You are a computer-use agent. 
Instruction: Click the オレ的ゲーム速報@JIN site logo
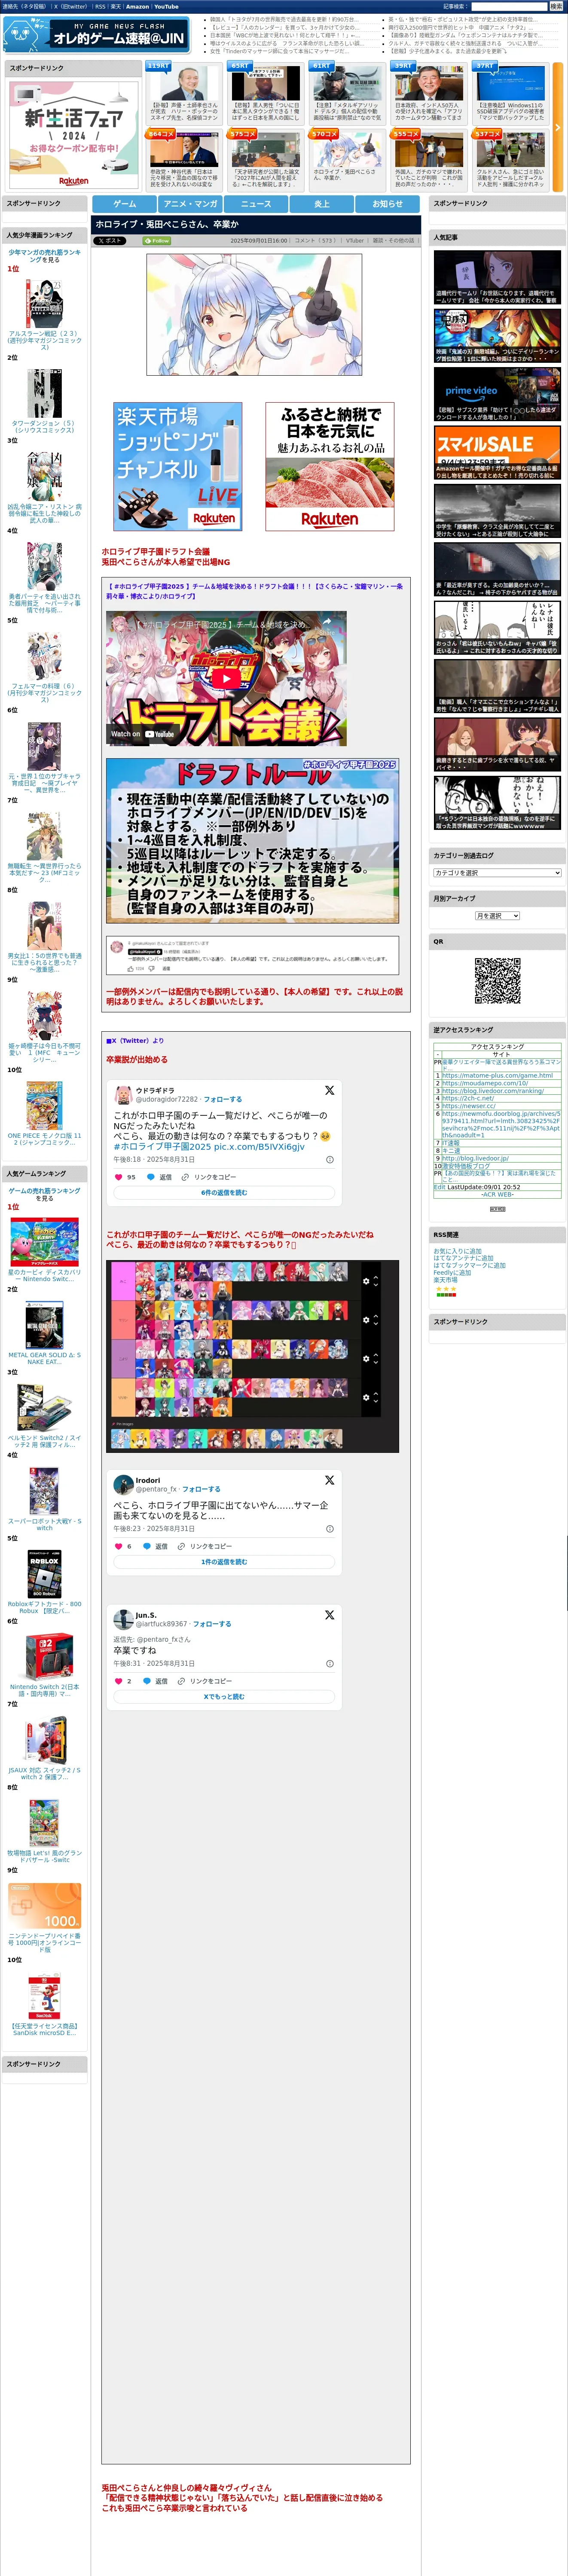(x=97, y=35)
